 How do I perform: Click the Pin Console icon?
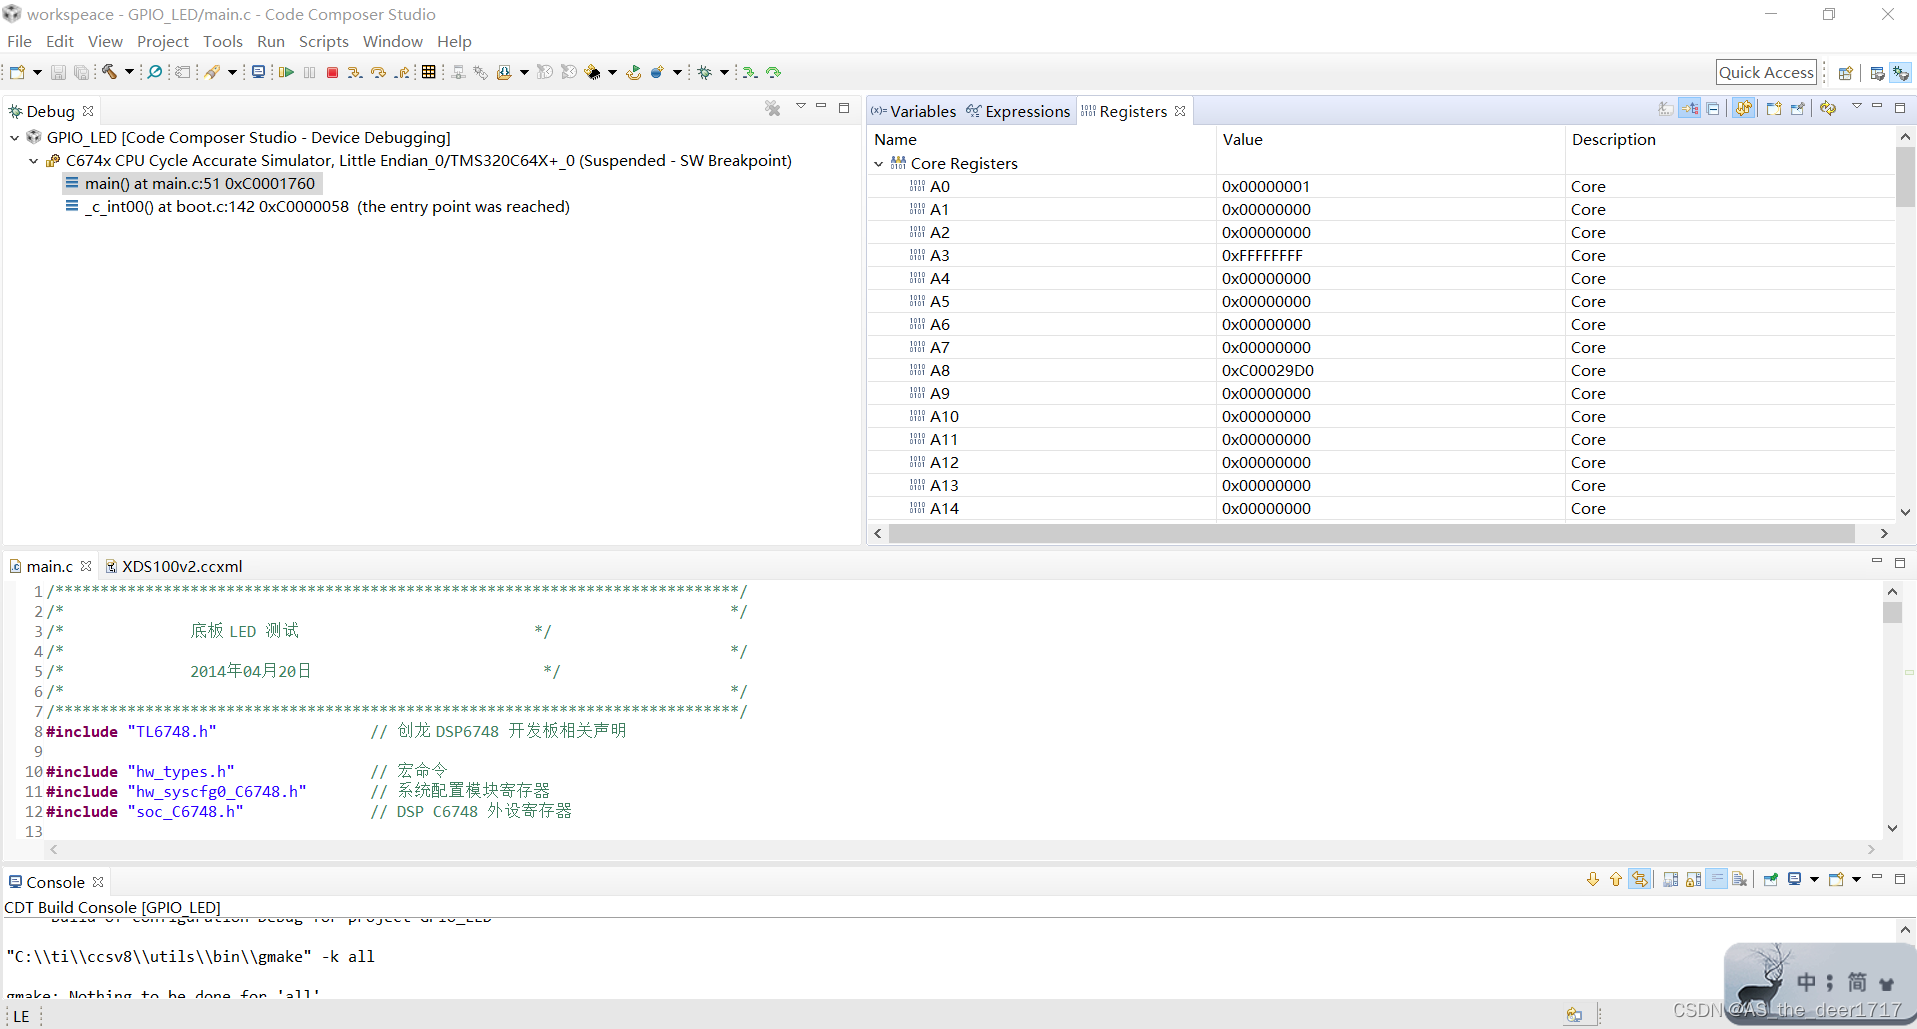1771,879
